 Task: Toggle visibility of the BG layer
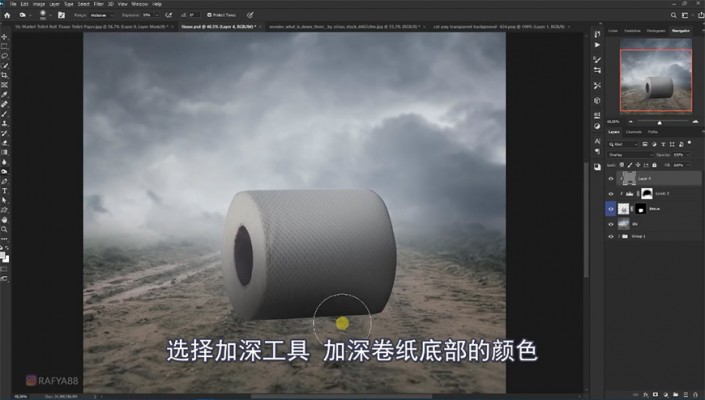point(611,224)
